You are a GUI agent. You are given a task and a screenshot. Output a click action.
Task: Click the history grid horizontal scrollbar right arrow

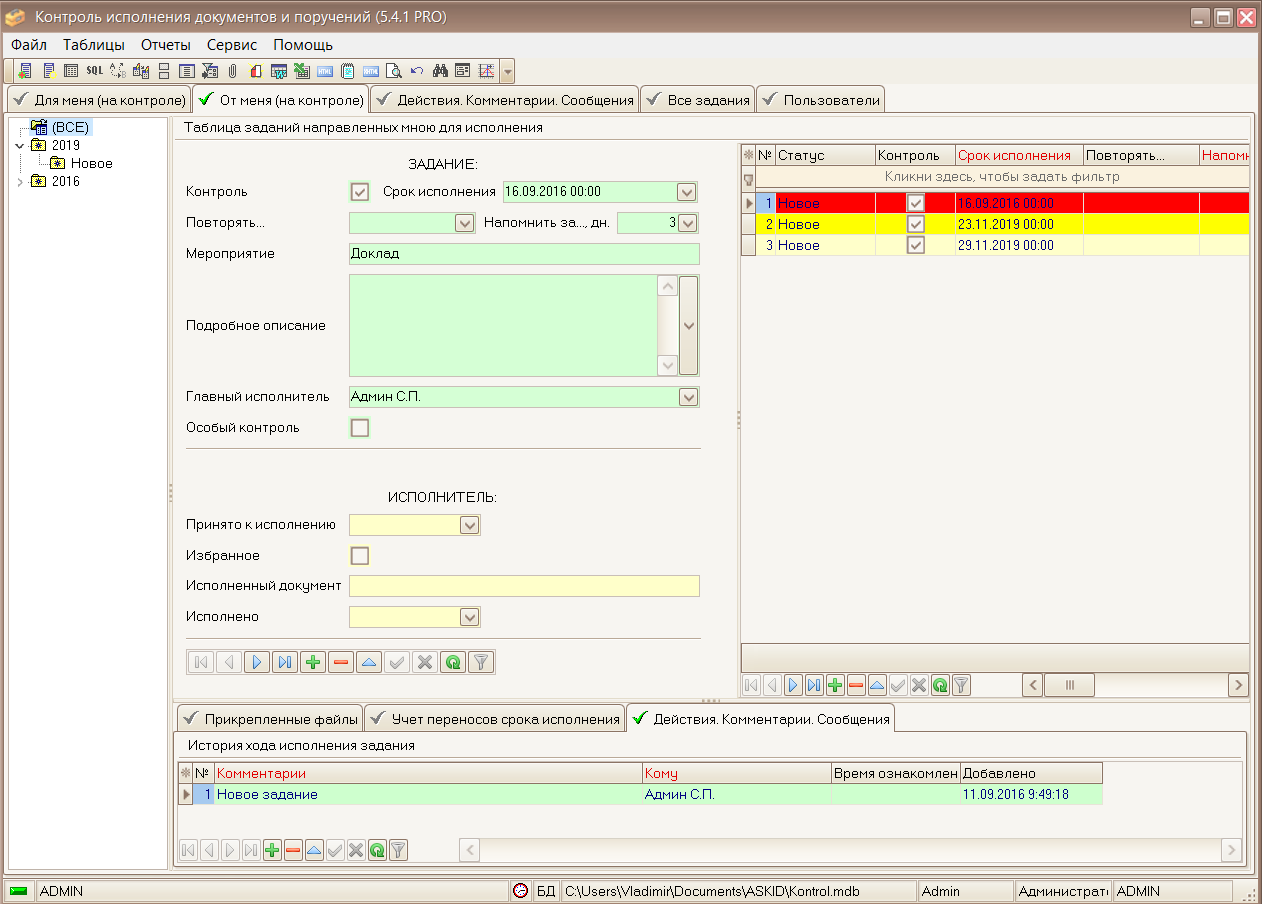[1232, 850]
